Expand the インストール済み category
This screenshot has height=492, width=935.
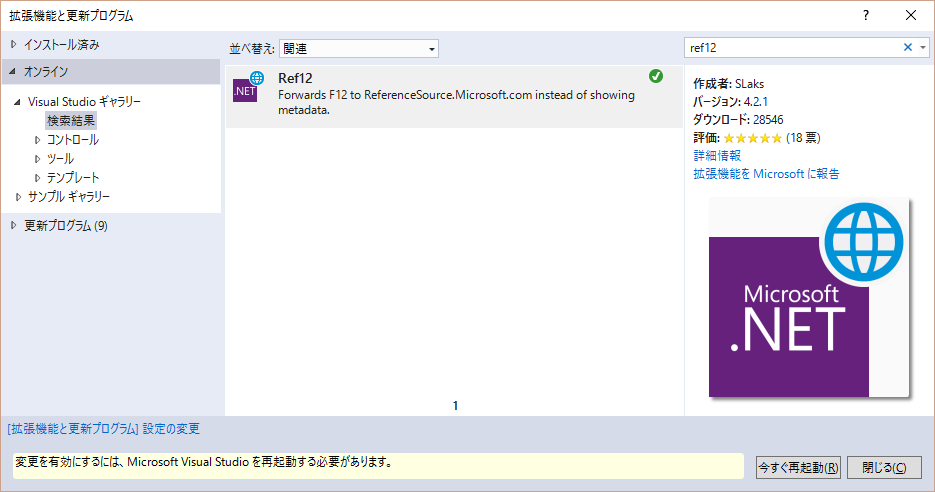[x=14, y=44]
